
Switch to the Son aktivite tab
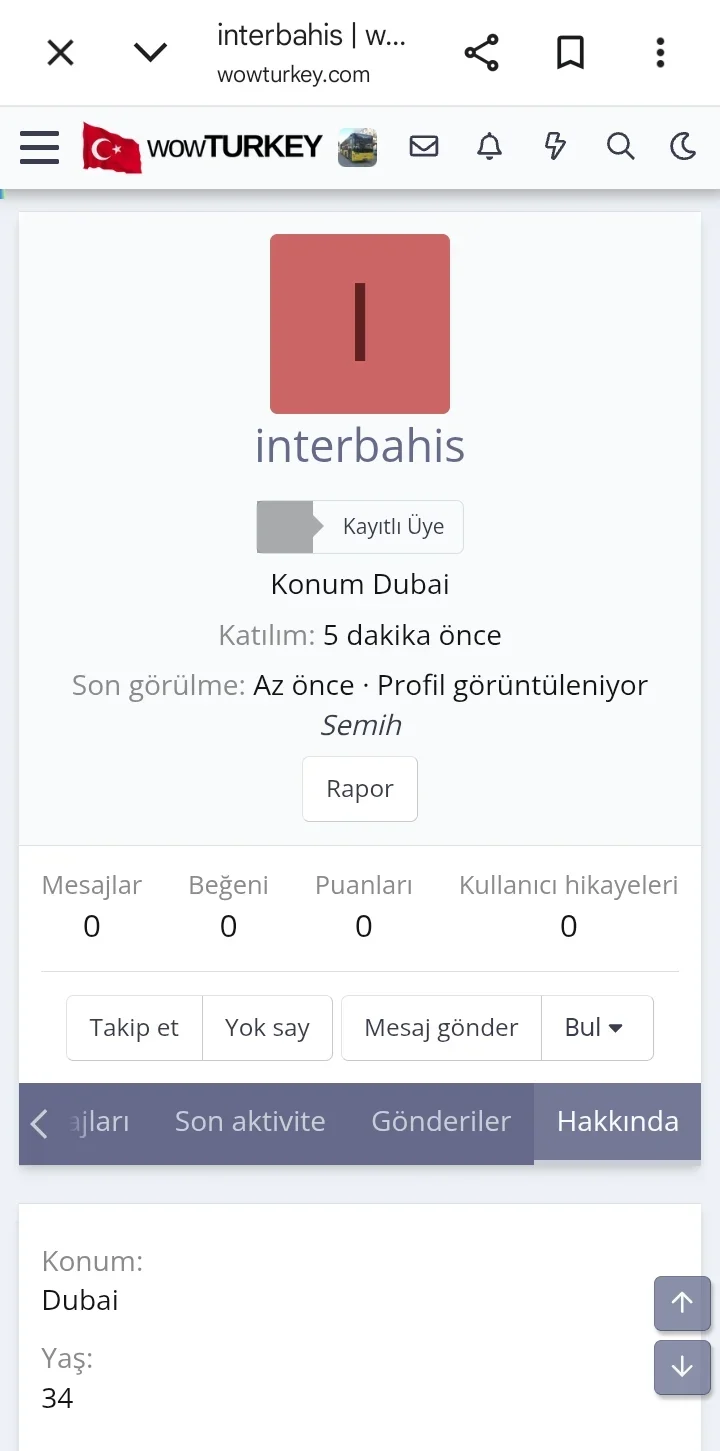(250, 1122)
